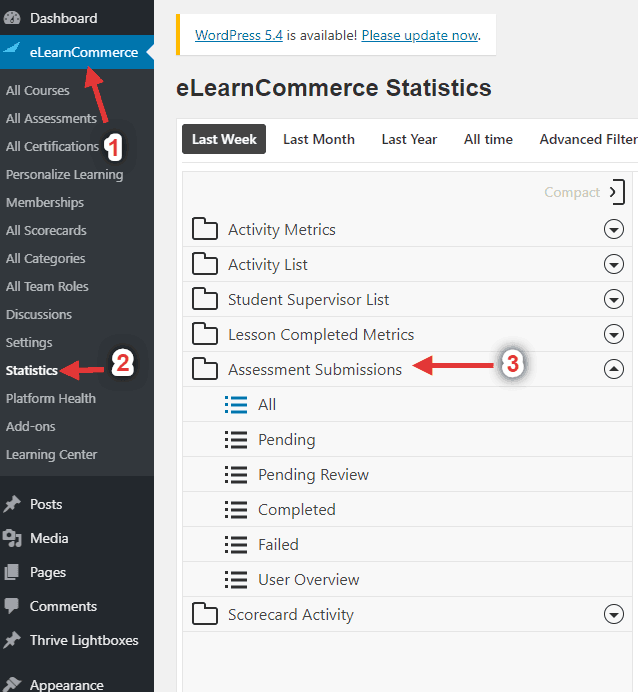Click the Lesson Completed Metrics label

321,335
